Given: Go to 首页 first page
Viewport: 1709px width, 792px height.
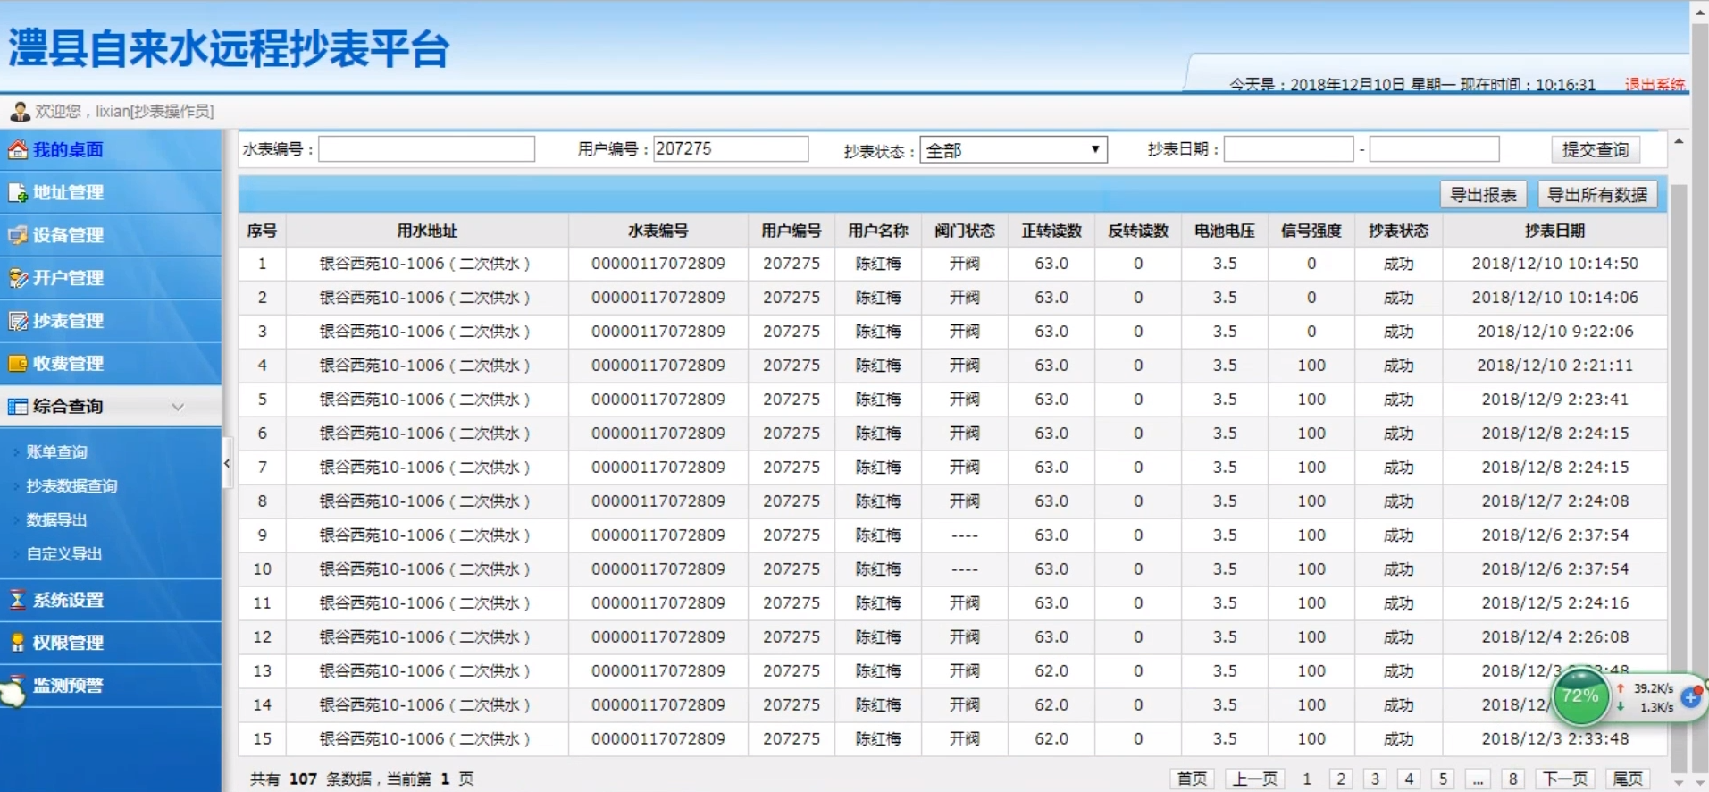Looking at the screenshot, I should (1192, 779).
